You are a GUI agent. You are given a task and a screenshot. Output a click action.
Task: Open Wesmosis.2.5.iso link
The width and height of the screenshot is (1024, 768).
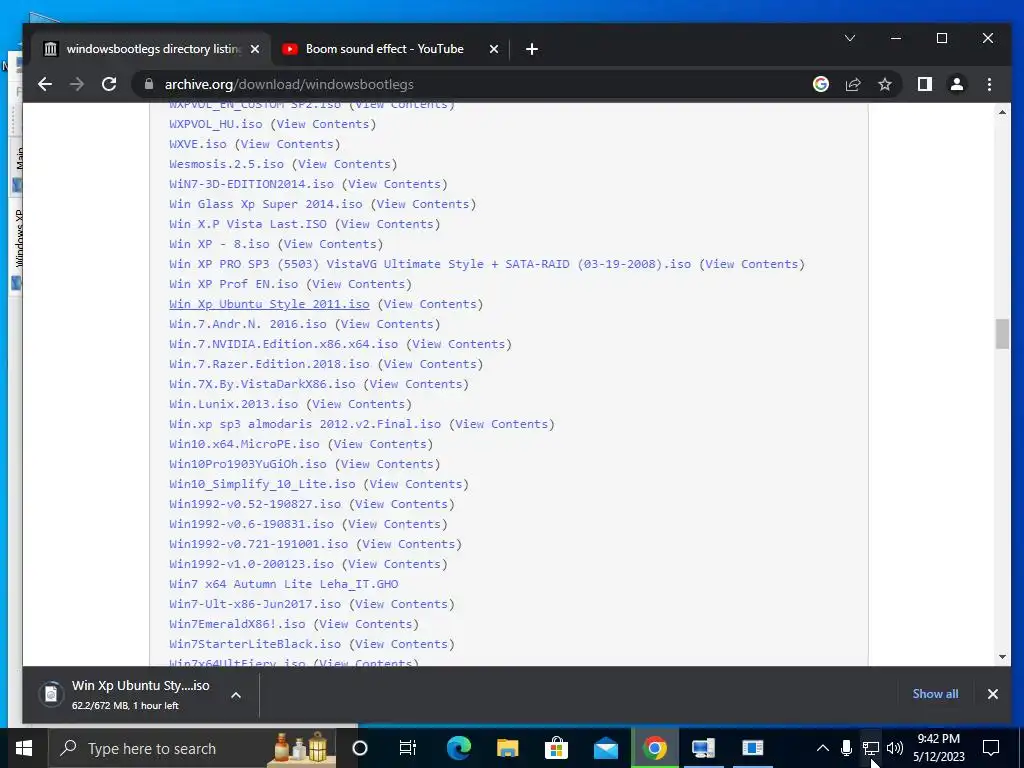227,164
